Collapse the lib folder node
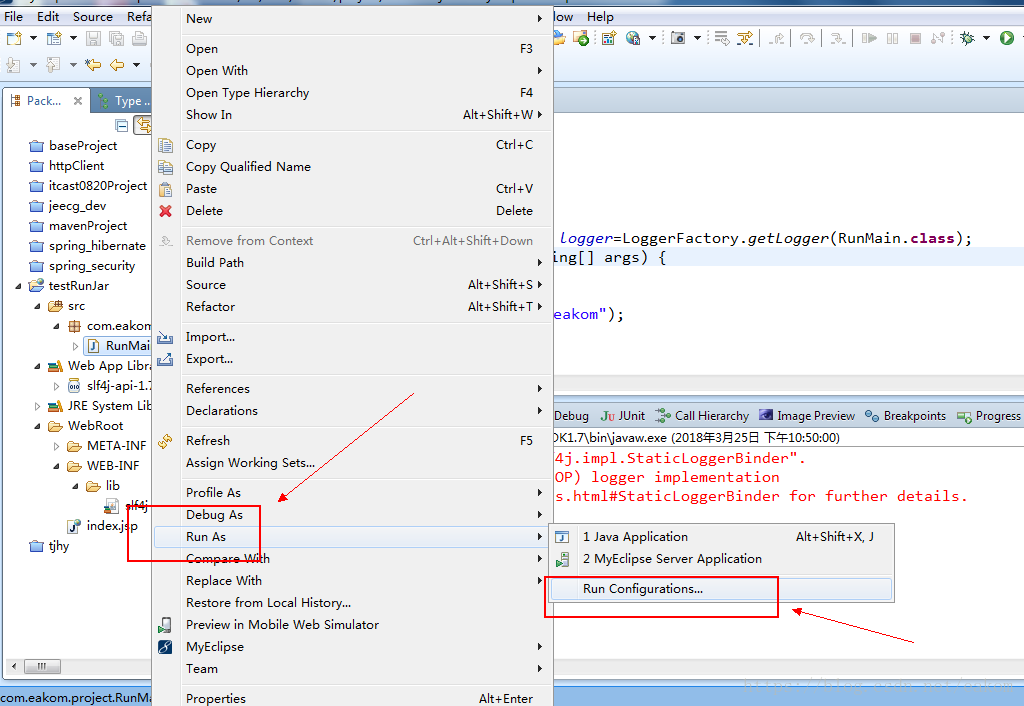Viewport: 1024px width, 706px height. [75, 486]
